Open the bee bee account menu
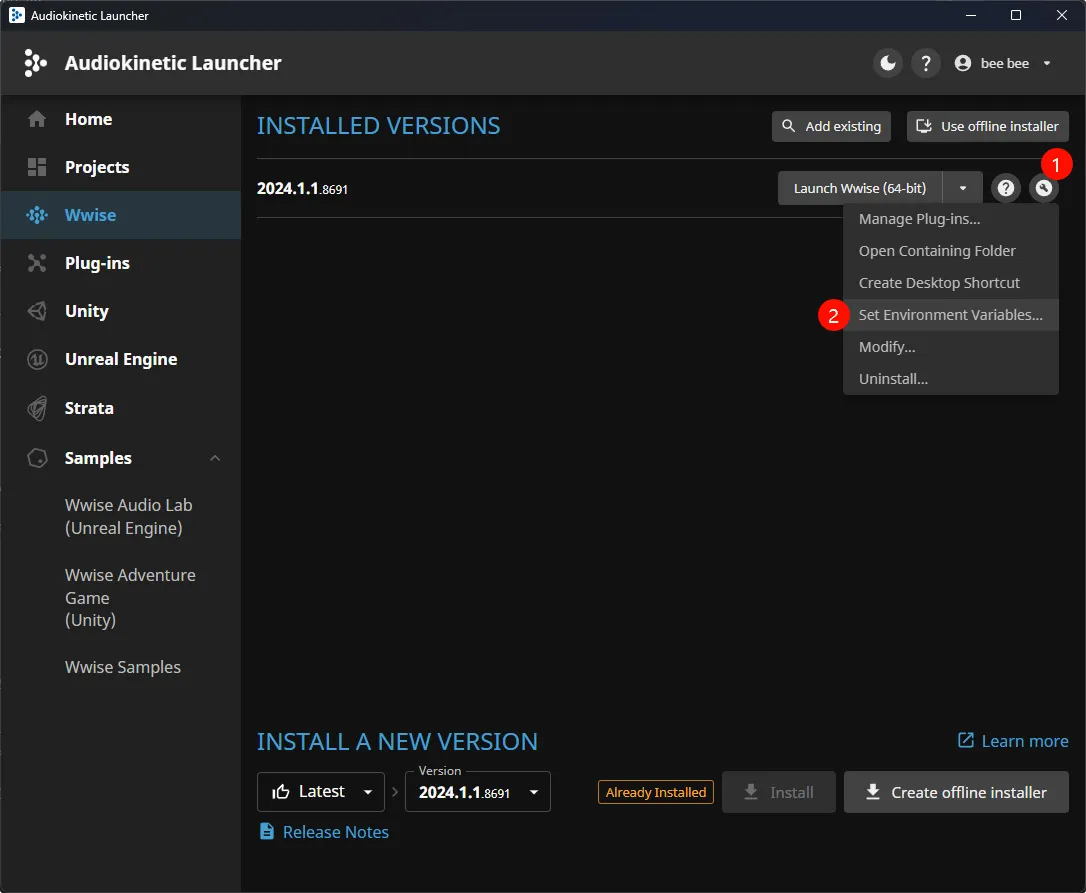The image size is (1086, 893). [1003, 64]
